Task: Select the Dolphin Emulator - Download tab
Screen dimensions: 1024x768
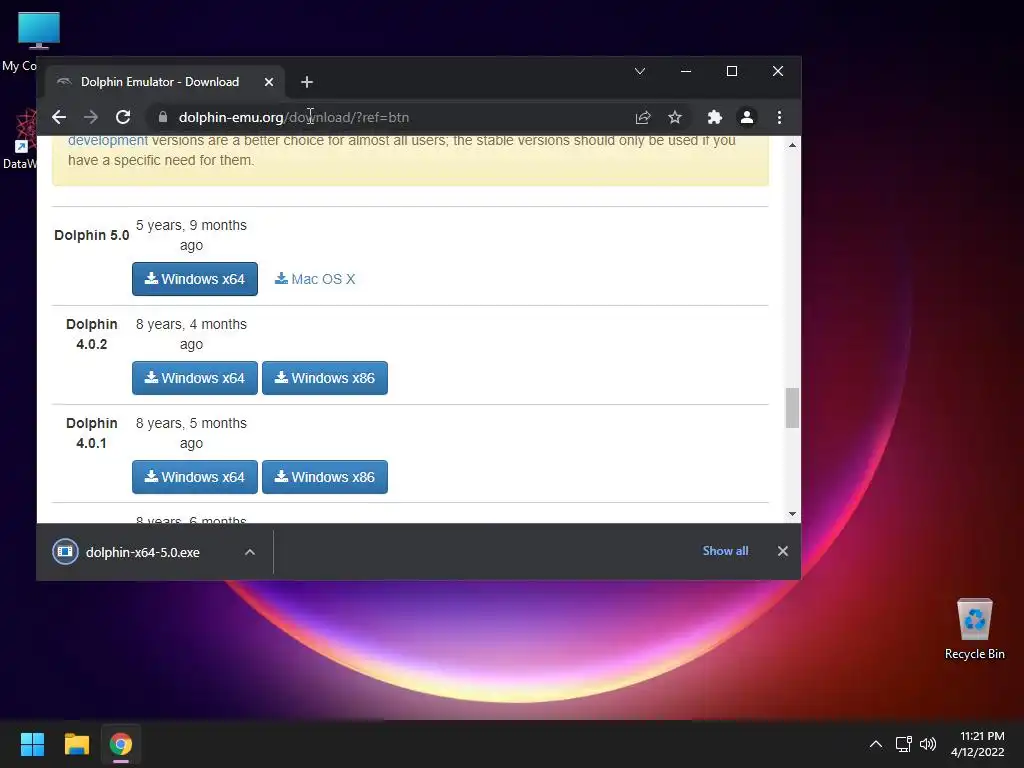Action: [x=160, y=82]
